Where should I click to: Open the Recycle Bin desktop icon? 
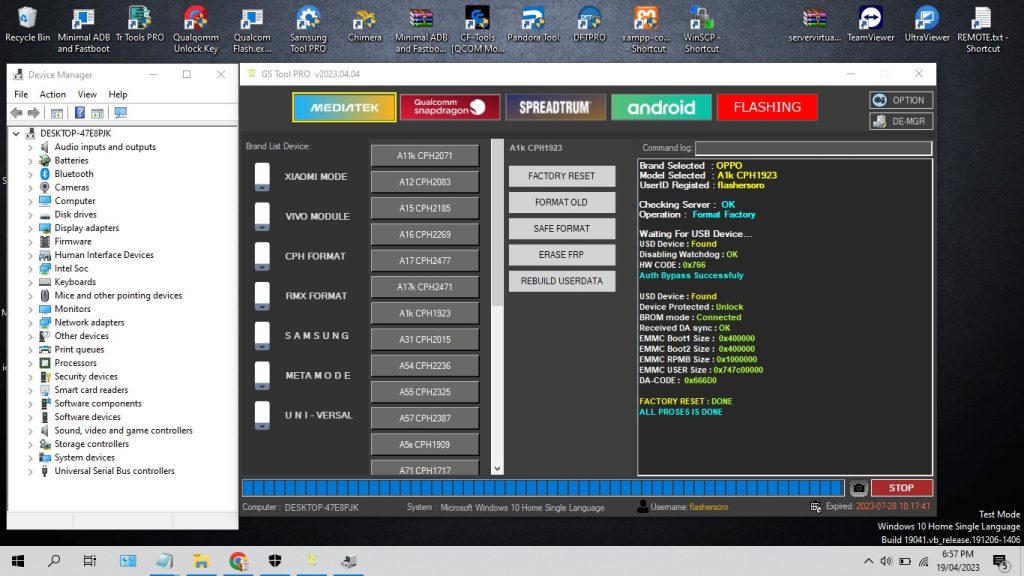tap(27, 24)
